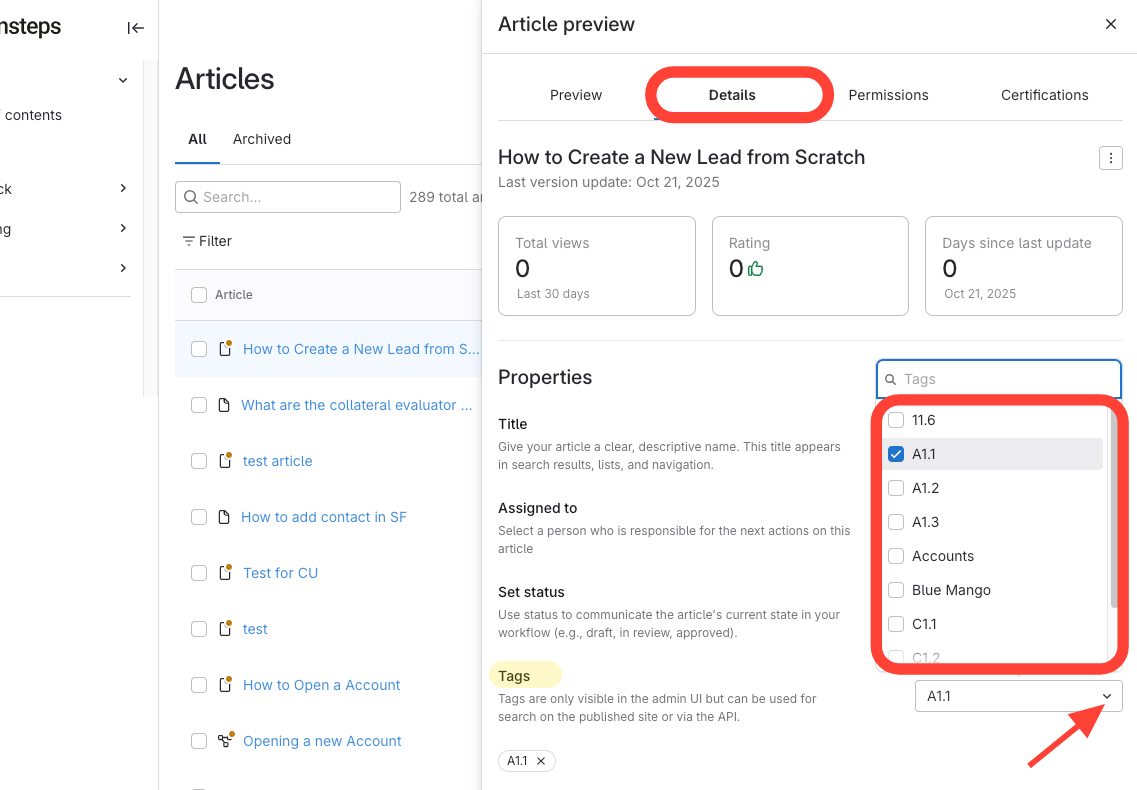
Task: Collapse the sidebar with the arrow icon
Action: click(136, 28)
